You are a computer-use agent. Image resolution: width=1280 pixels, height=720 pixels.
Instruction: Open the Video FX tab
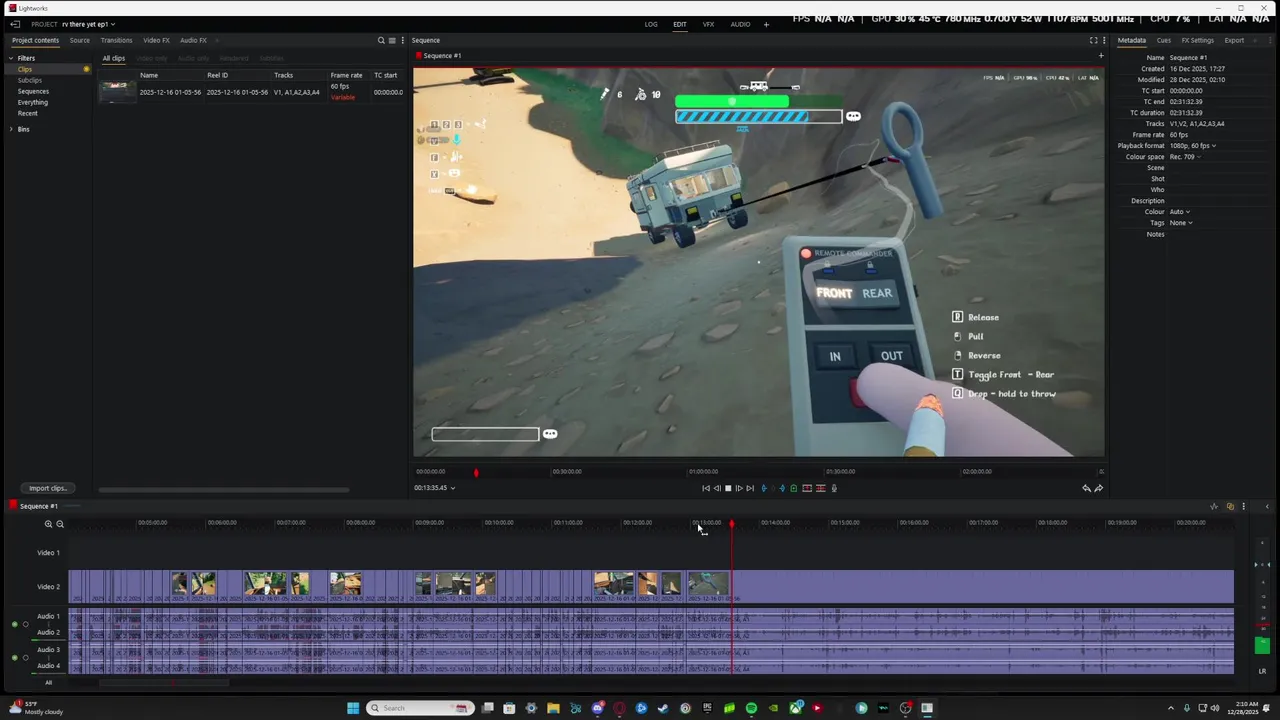[x=156, y=40]
